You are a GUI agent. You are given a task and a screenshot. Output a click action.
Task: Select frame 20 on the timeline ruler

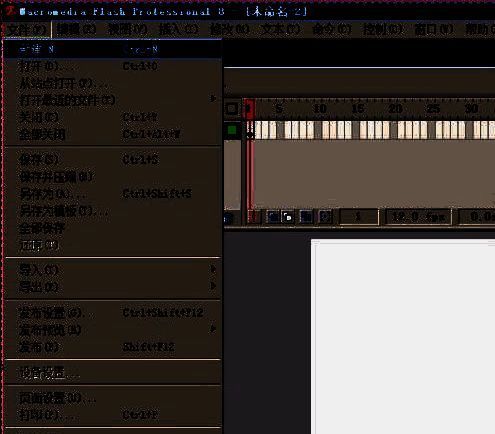395,109
